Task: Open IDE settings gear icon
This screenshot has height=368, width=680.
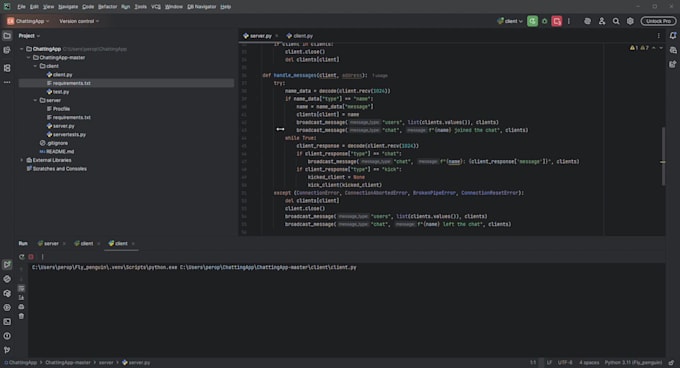Action: coord(630,21)
